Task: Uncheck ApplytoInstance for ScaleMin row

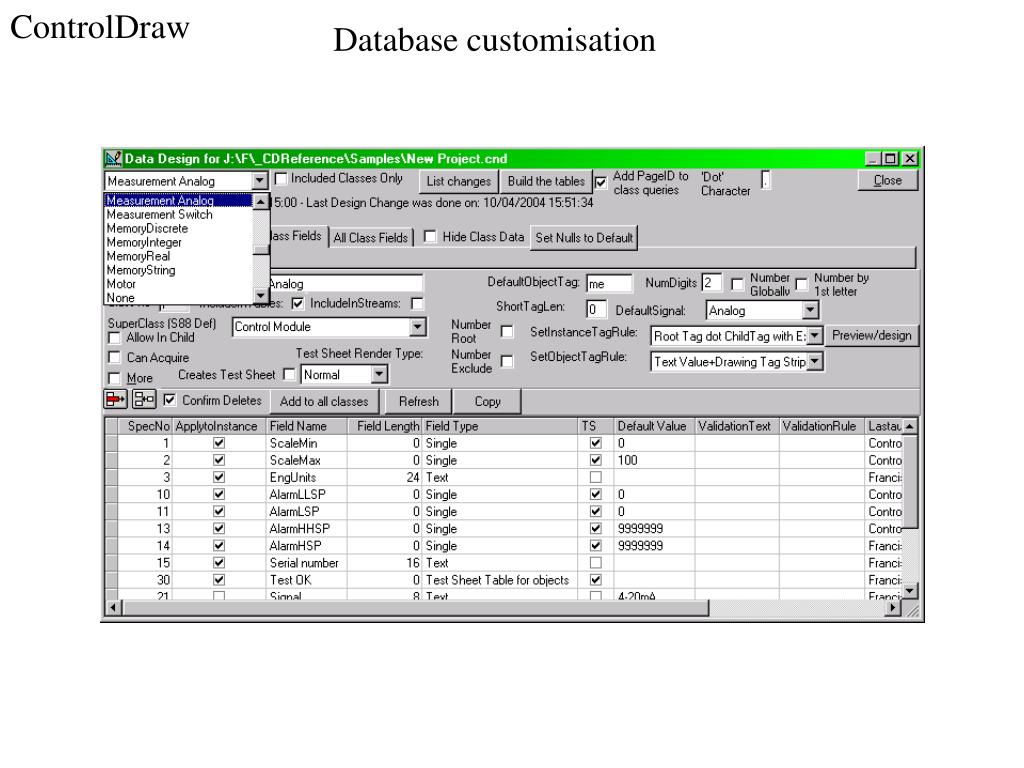Action: [219, 443]
